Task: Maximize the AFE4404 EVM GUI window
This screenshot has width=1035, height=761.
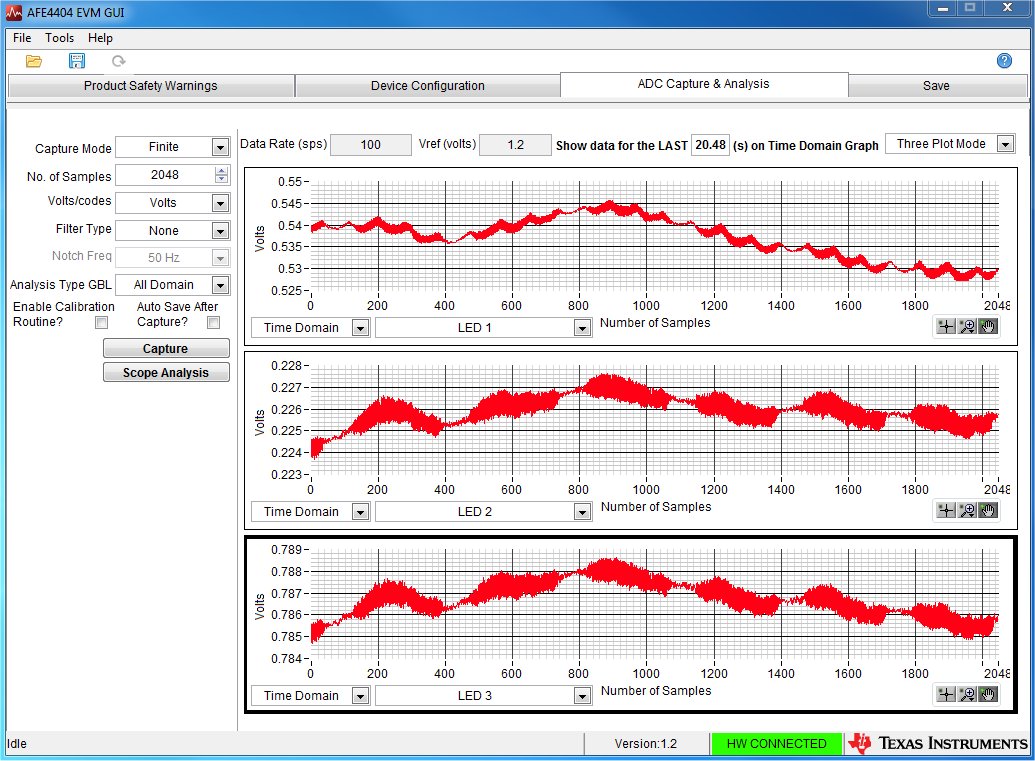Action: click(x=970, y=8)
